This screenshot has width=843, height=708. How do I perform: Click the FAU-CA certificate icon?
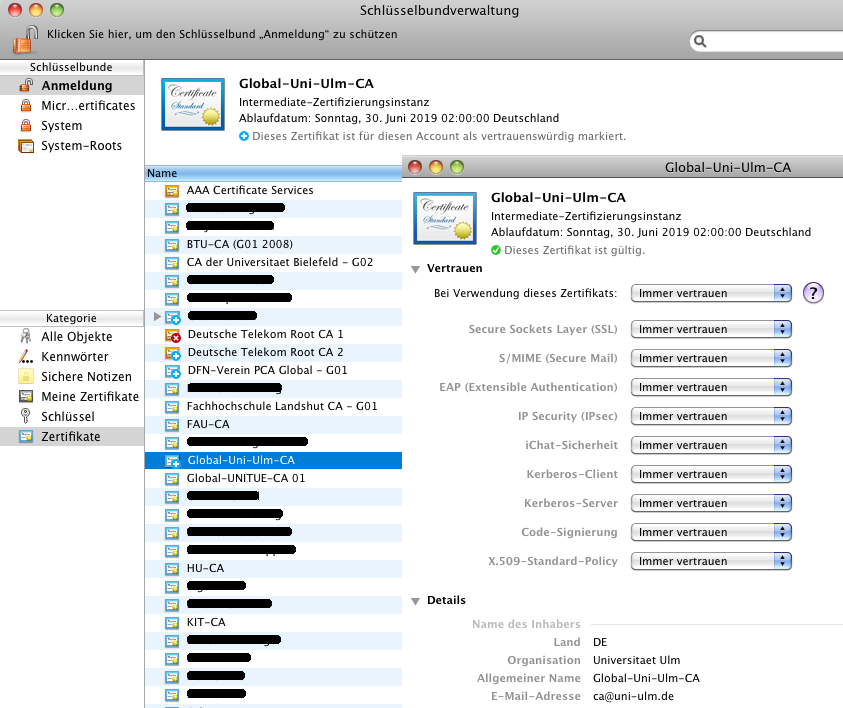172,425
